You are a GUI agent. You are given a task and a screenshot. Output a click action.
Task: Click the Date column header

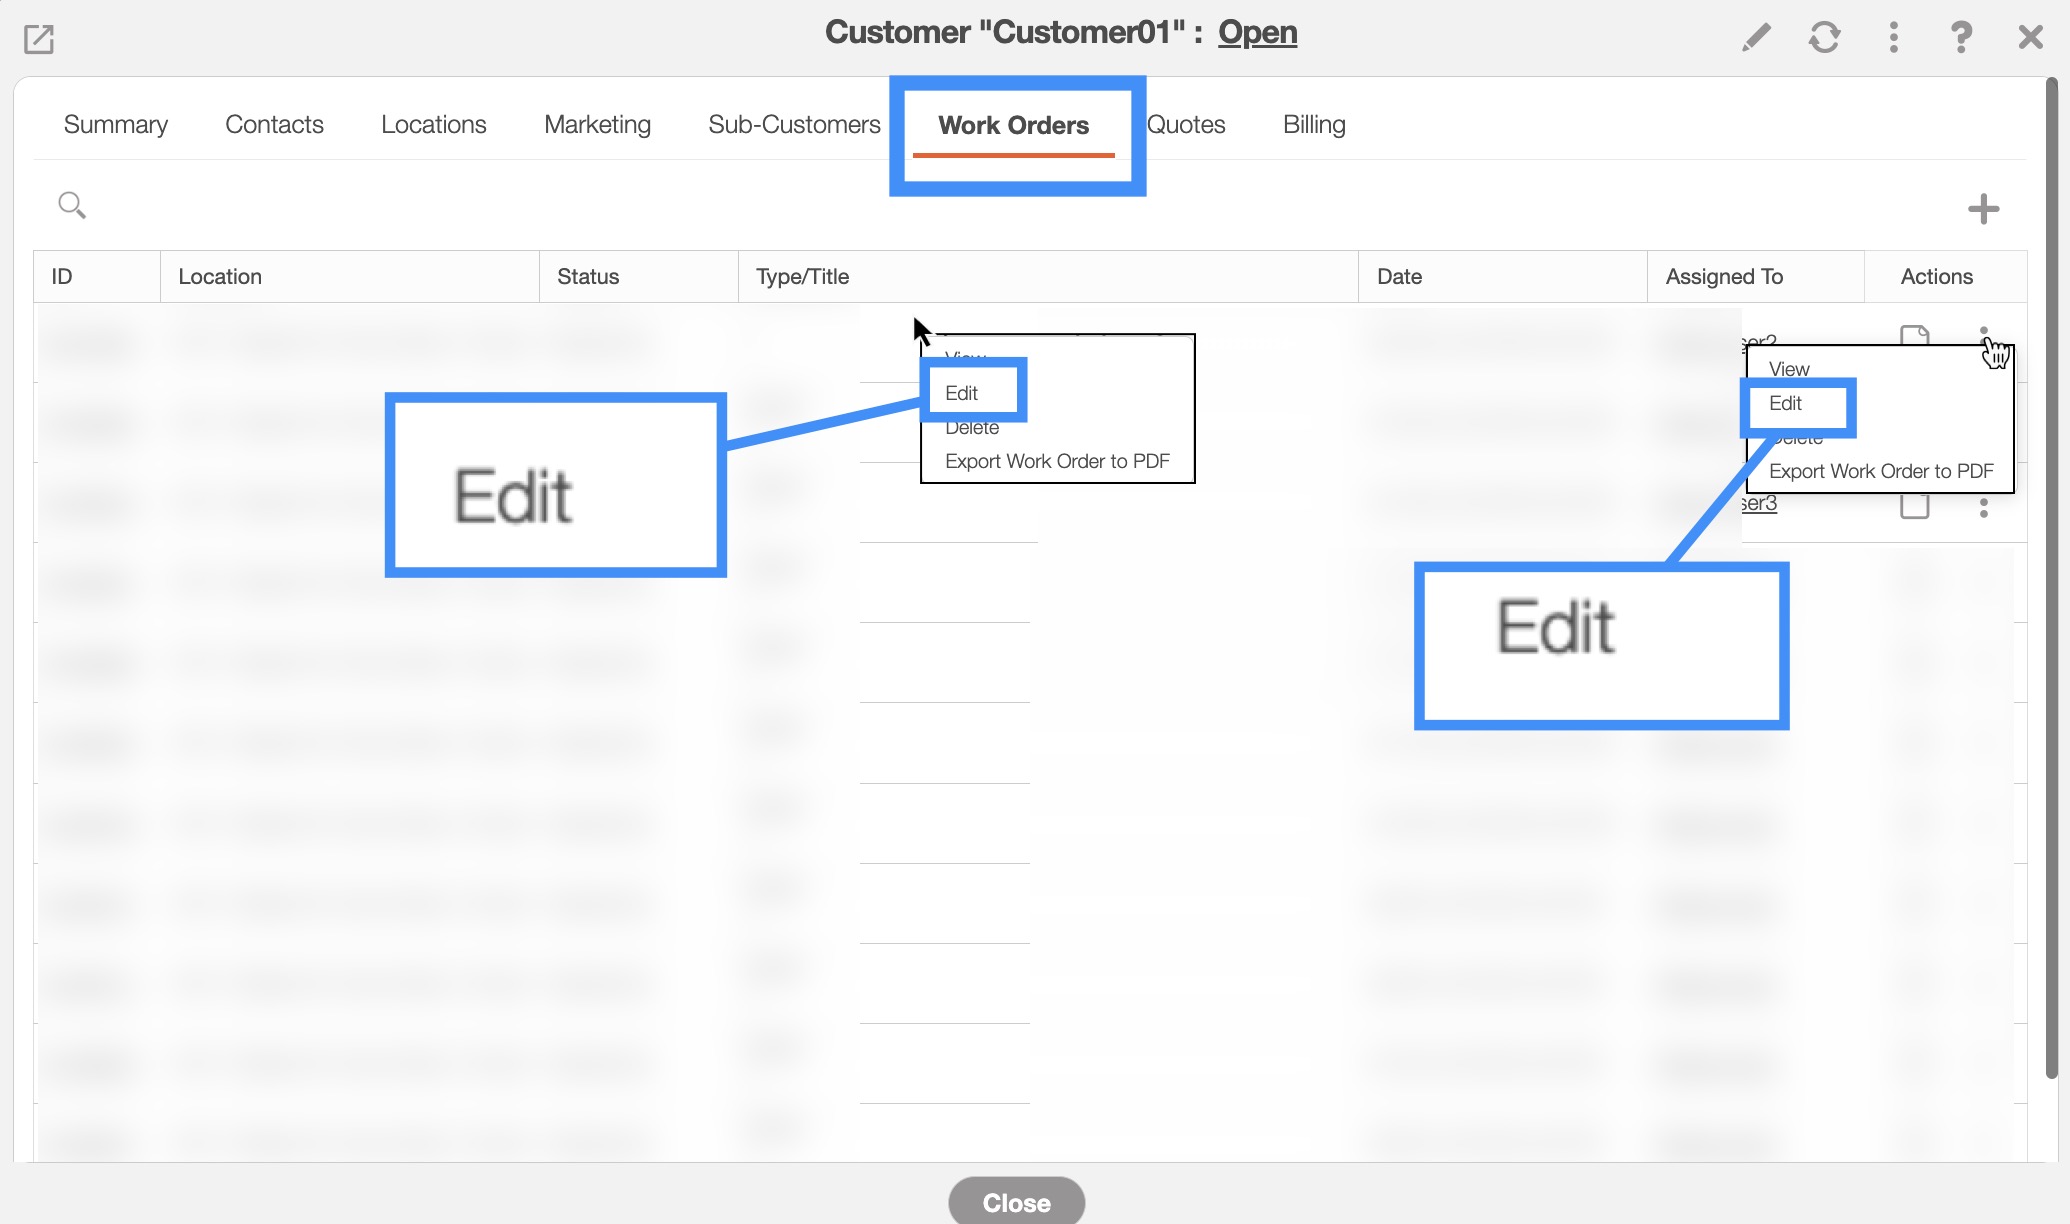tap(1399, 277)
